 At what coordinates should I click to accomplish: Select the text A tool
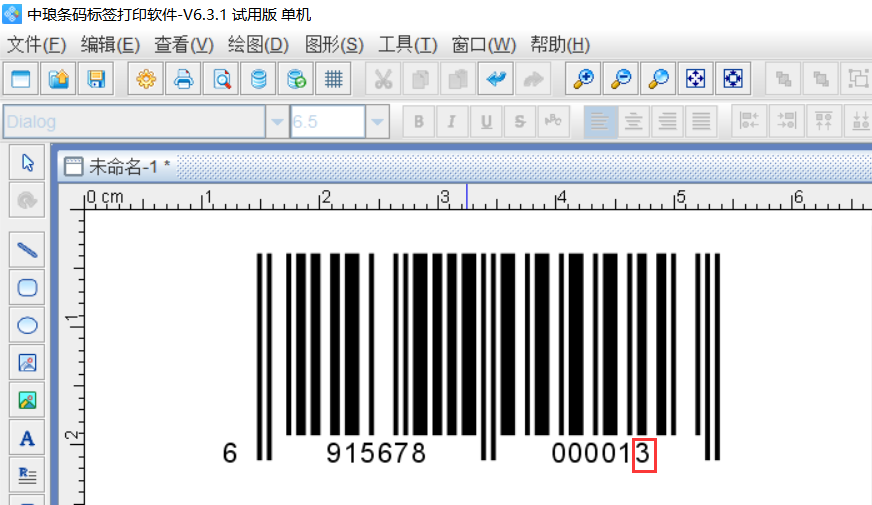27,438
